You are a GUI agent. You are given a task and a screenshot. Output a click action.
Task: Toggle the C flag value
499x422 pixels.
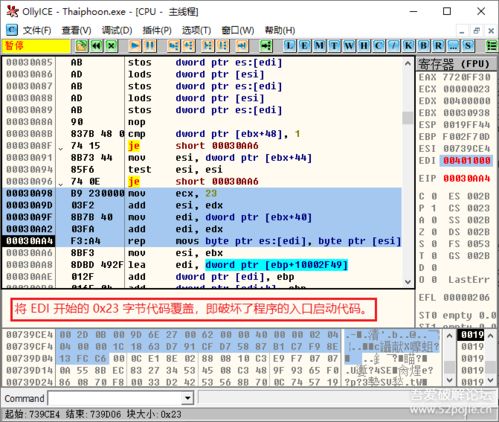click(434, 196)
